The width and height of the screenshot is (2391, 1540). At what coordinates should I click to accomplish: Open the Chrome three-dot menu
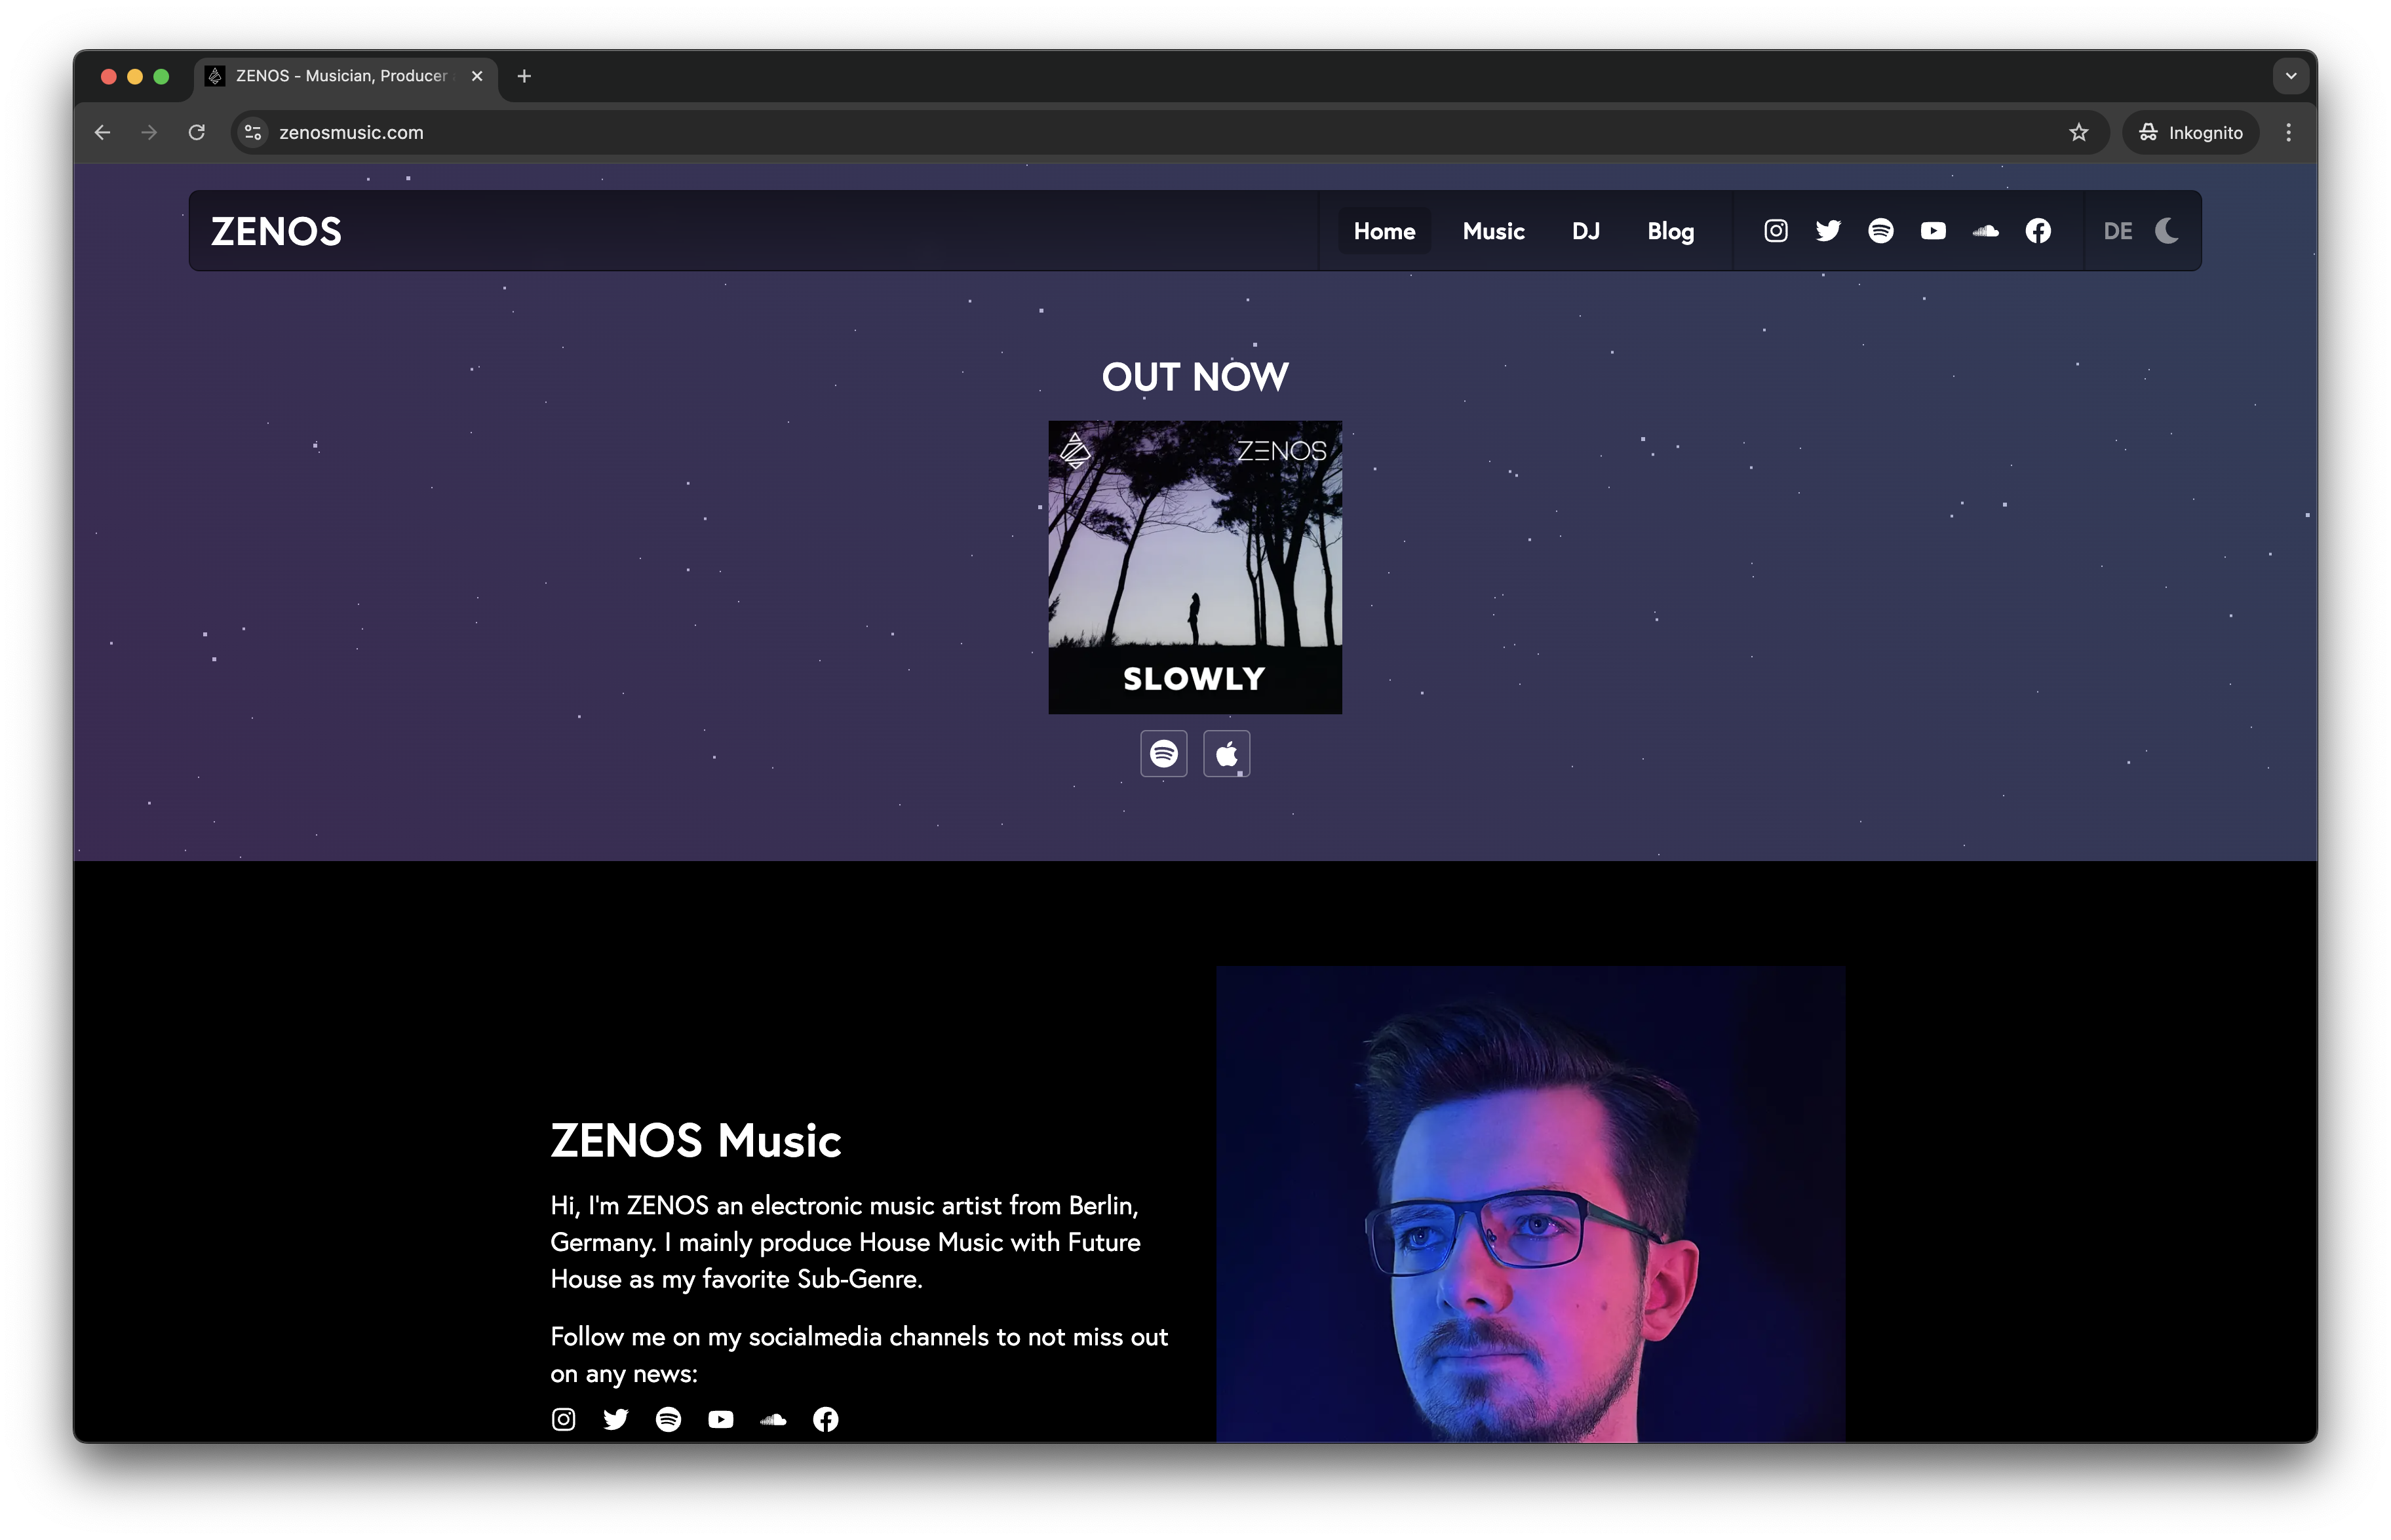click(x=2288, y=132)
